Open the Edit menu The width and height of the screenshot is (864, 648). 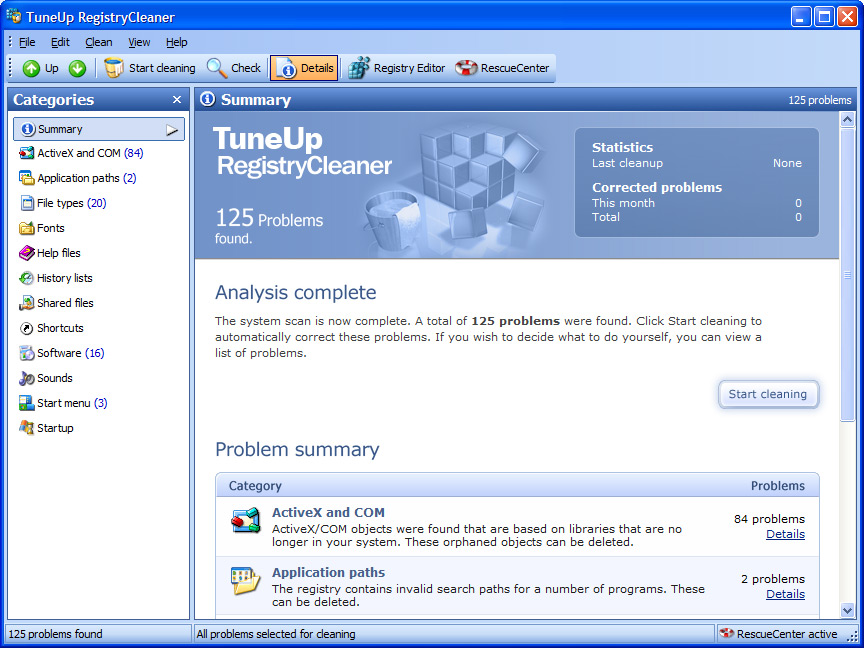(60, 42)
